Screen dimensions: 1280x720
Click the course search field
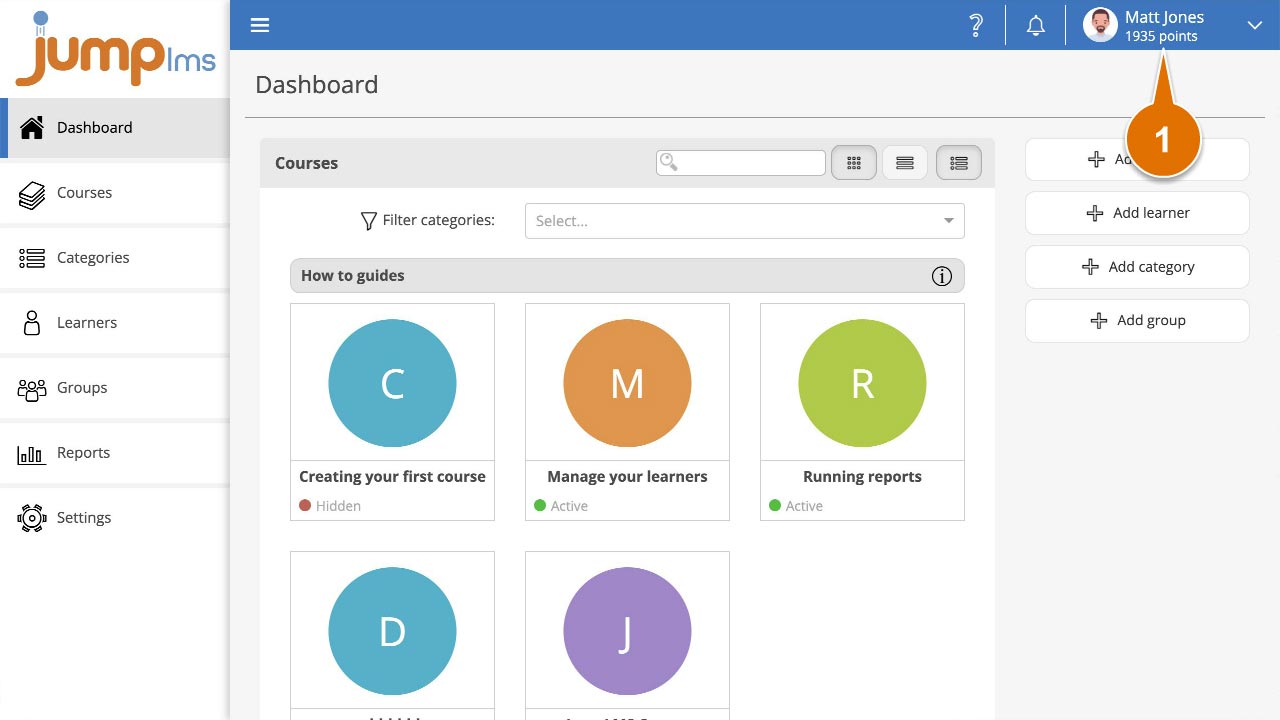coord(741,162)
